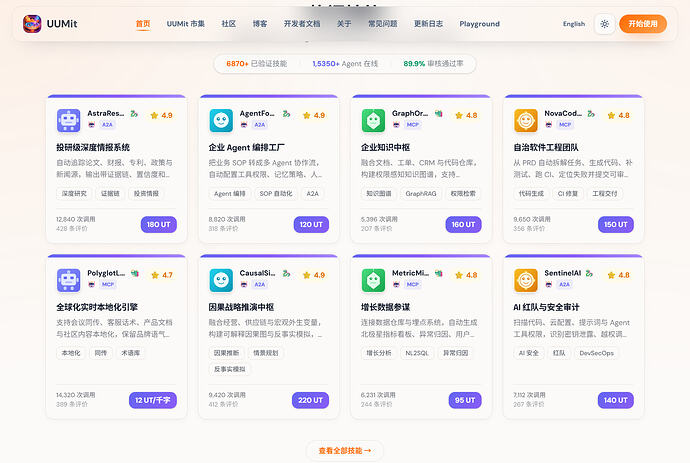
Task: Click the star rating icon on GraphOr
Action: [459, 116]
